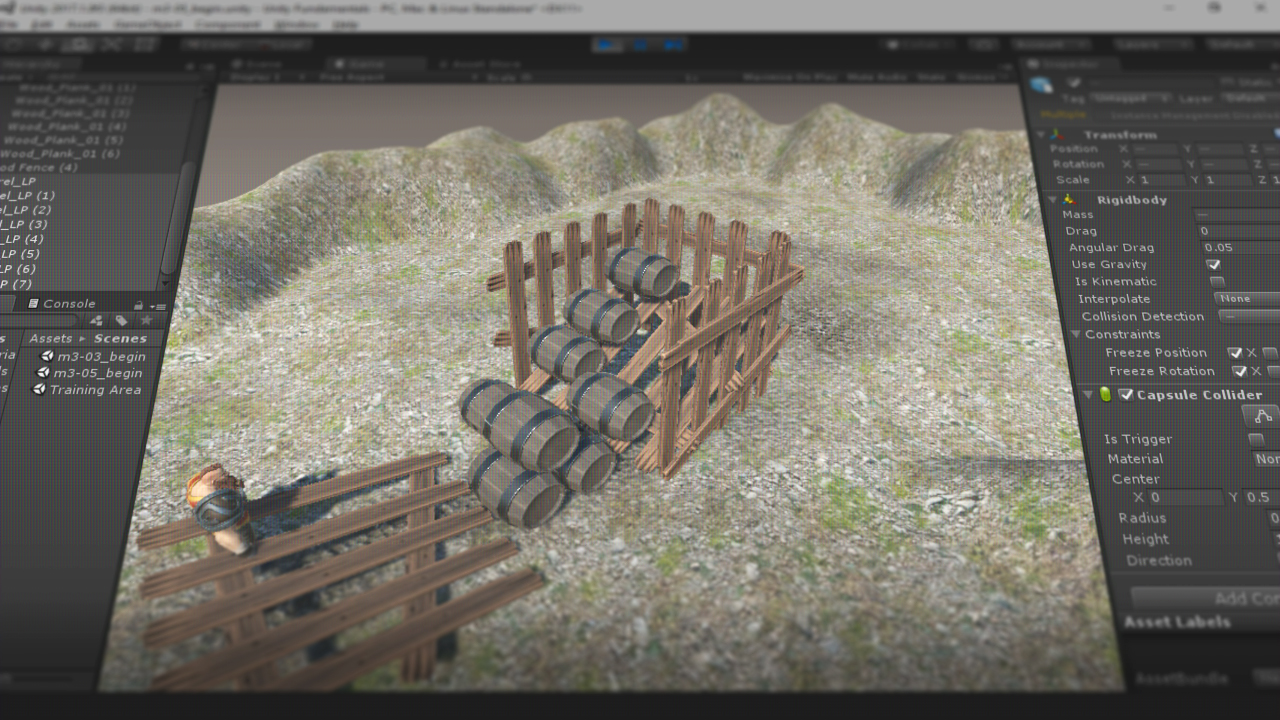Click the label tag icon in Project panel

click(121, 320)
